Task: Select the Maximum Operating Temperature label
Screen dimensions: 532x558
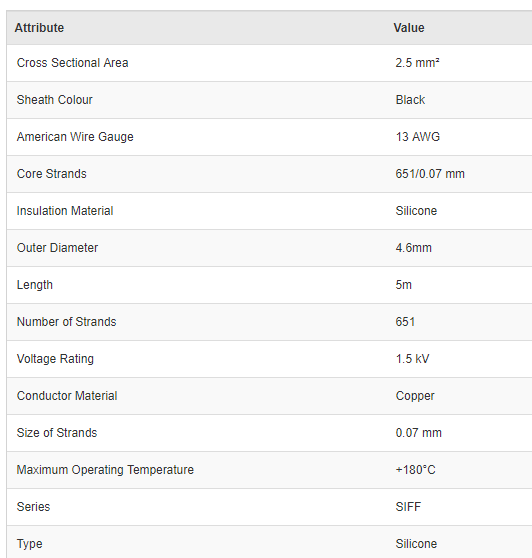Action: click(105, 470)
